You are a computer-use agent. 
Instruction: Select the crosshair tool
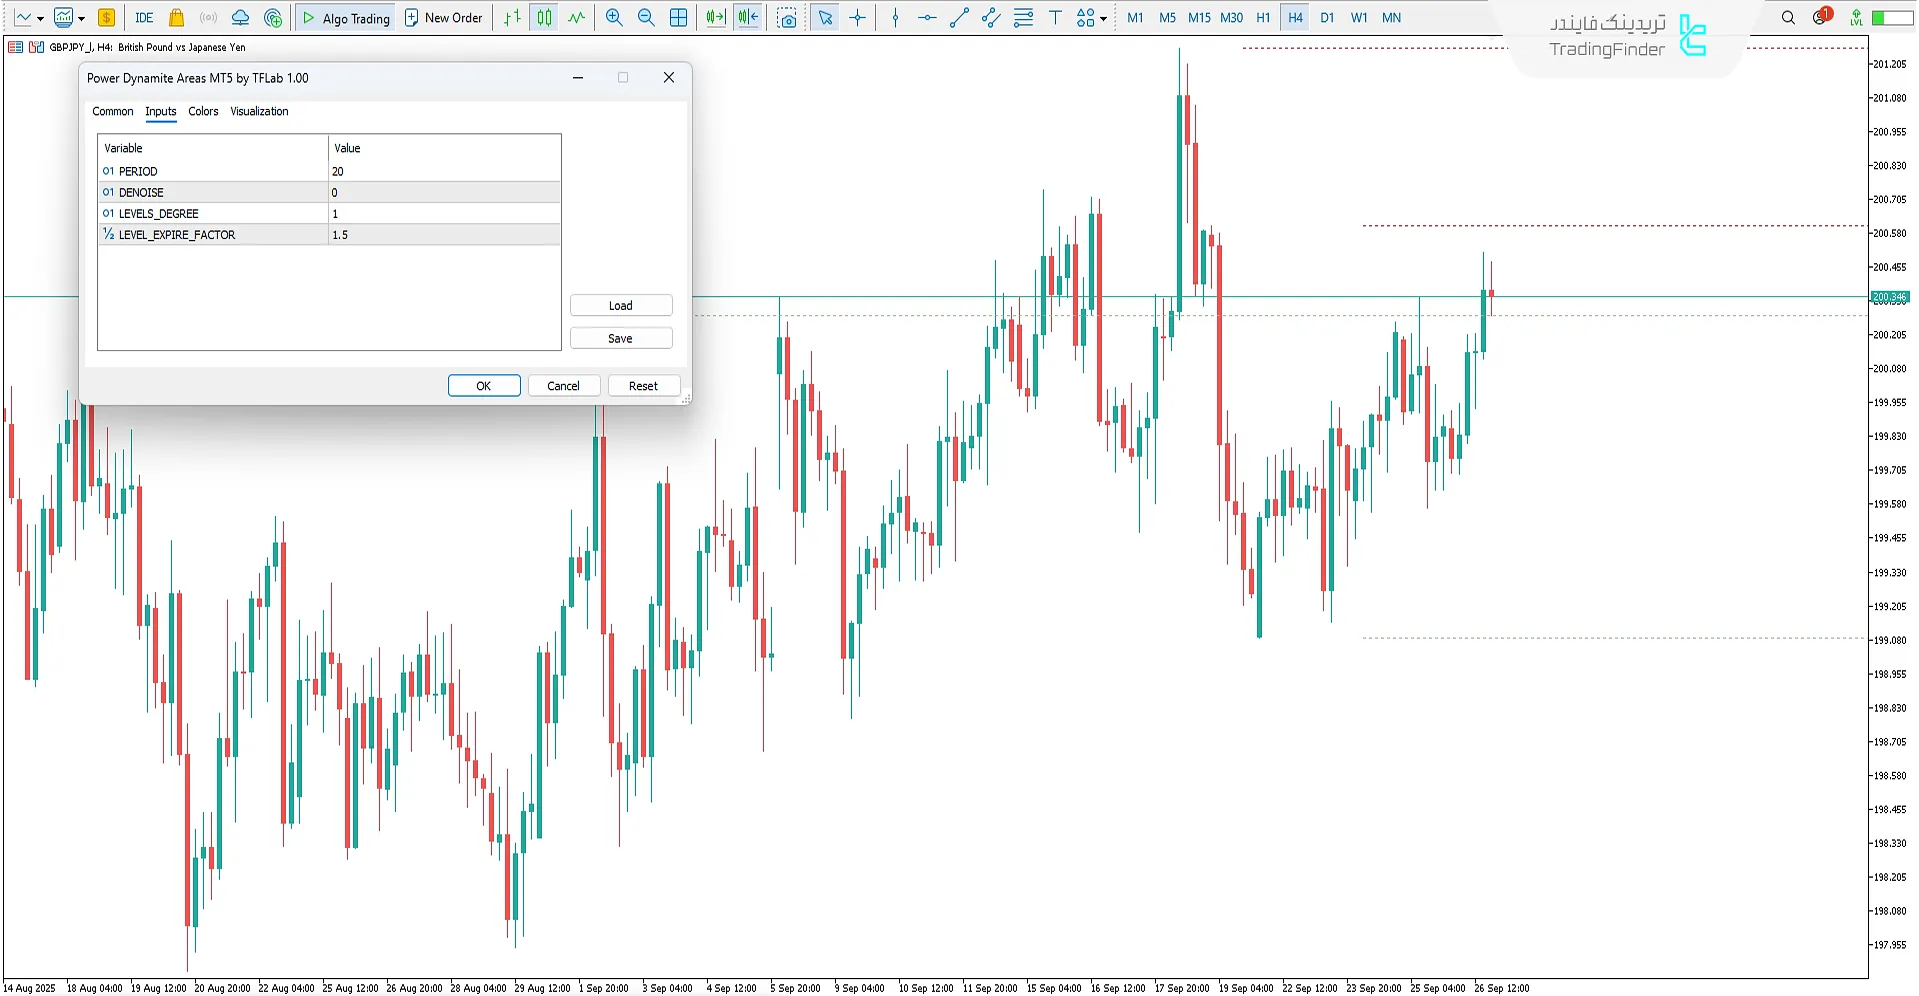click(x=857, y=18)
